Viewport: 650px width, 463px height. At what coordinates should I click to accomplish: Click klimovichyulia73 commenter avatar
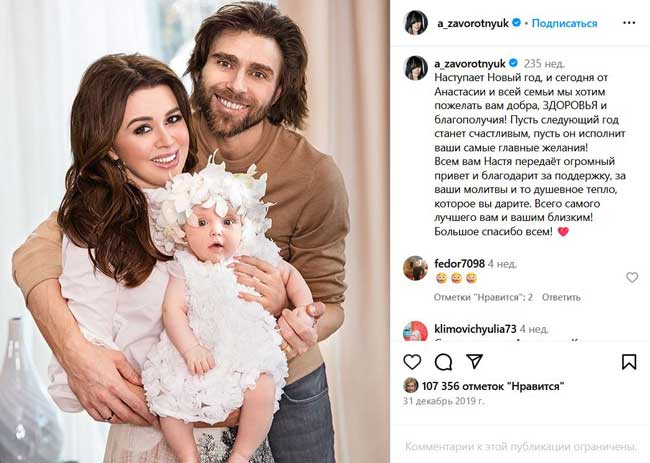tap(415, 331)
